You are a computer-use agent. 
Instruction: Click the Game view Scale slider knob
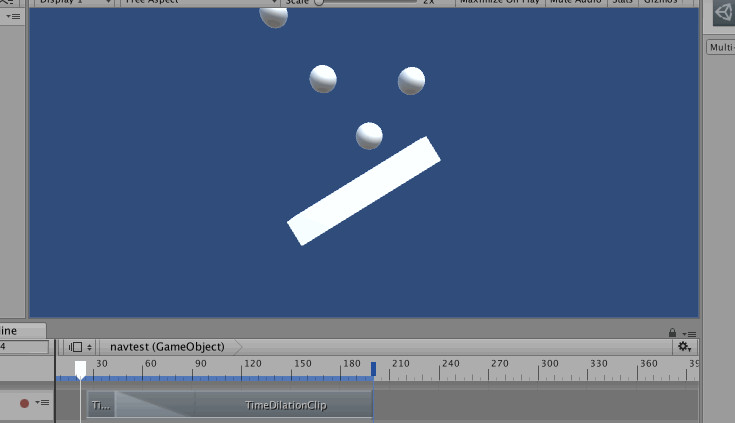(x=319, y=2)
